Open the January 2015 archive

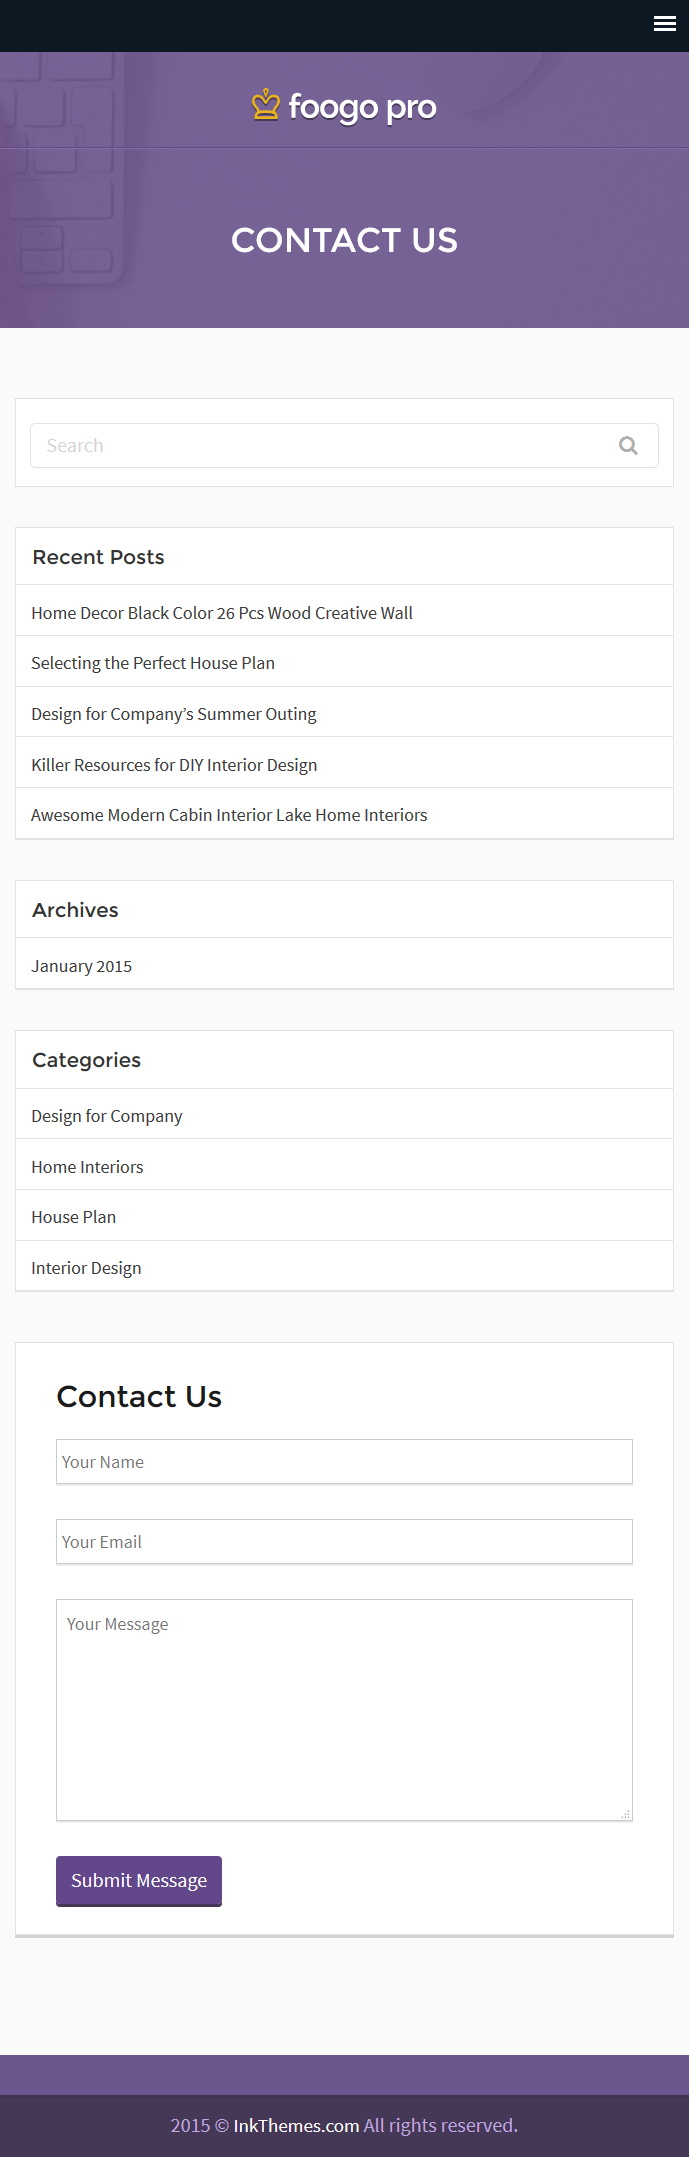pyautogui.click(x=82, y=966)
